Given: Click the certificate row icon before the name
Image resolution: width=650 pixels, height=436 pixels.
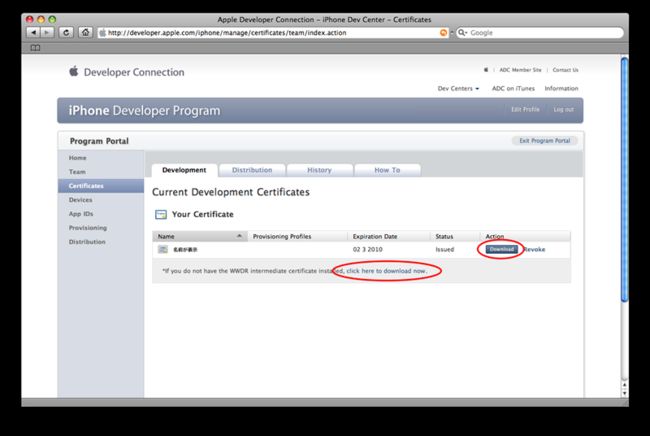Looking at the screenshot, I should pos(163,249).
